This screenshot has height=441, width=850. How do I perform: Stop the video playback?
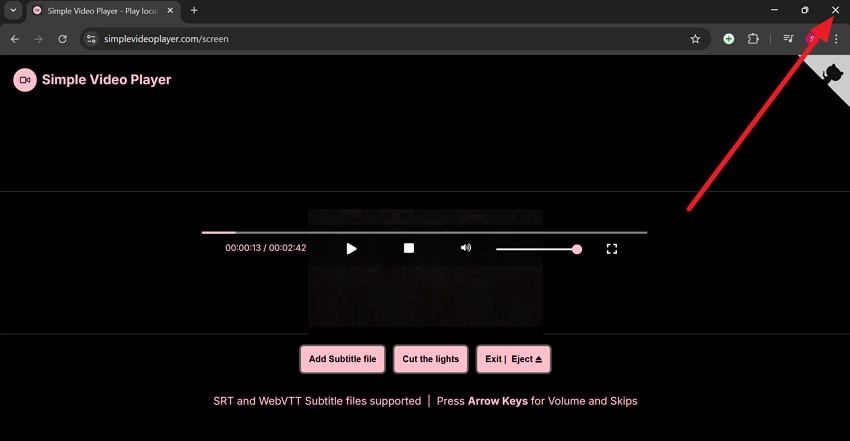409,248
